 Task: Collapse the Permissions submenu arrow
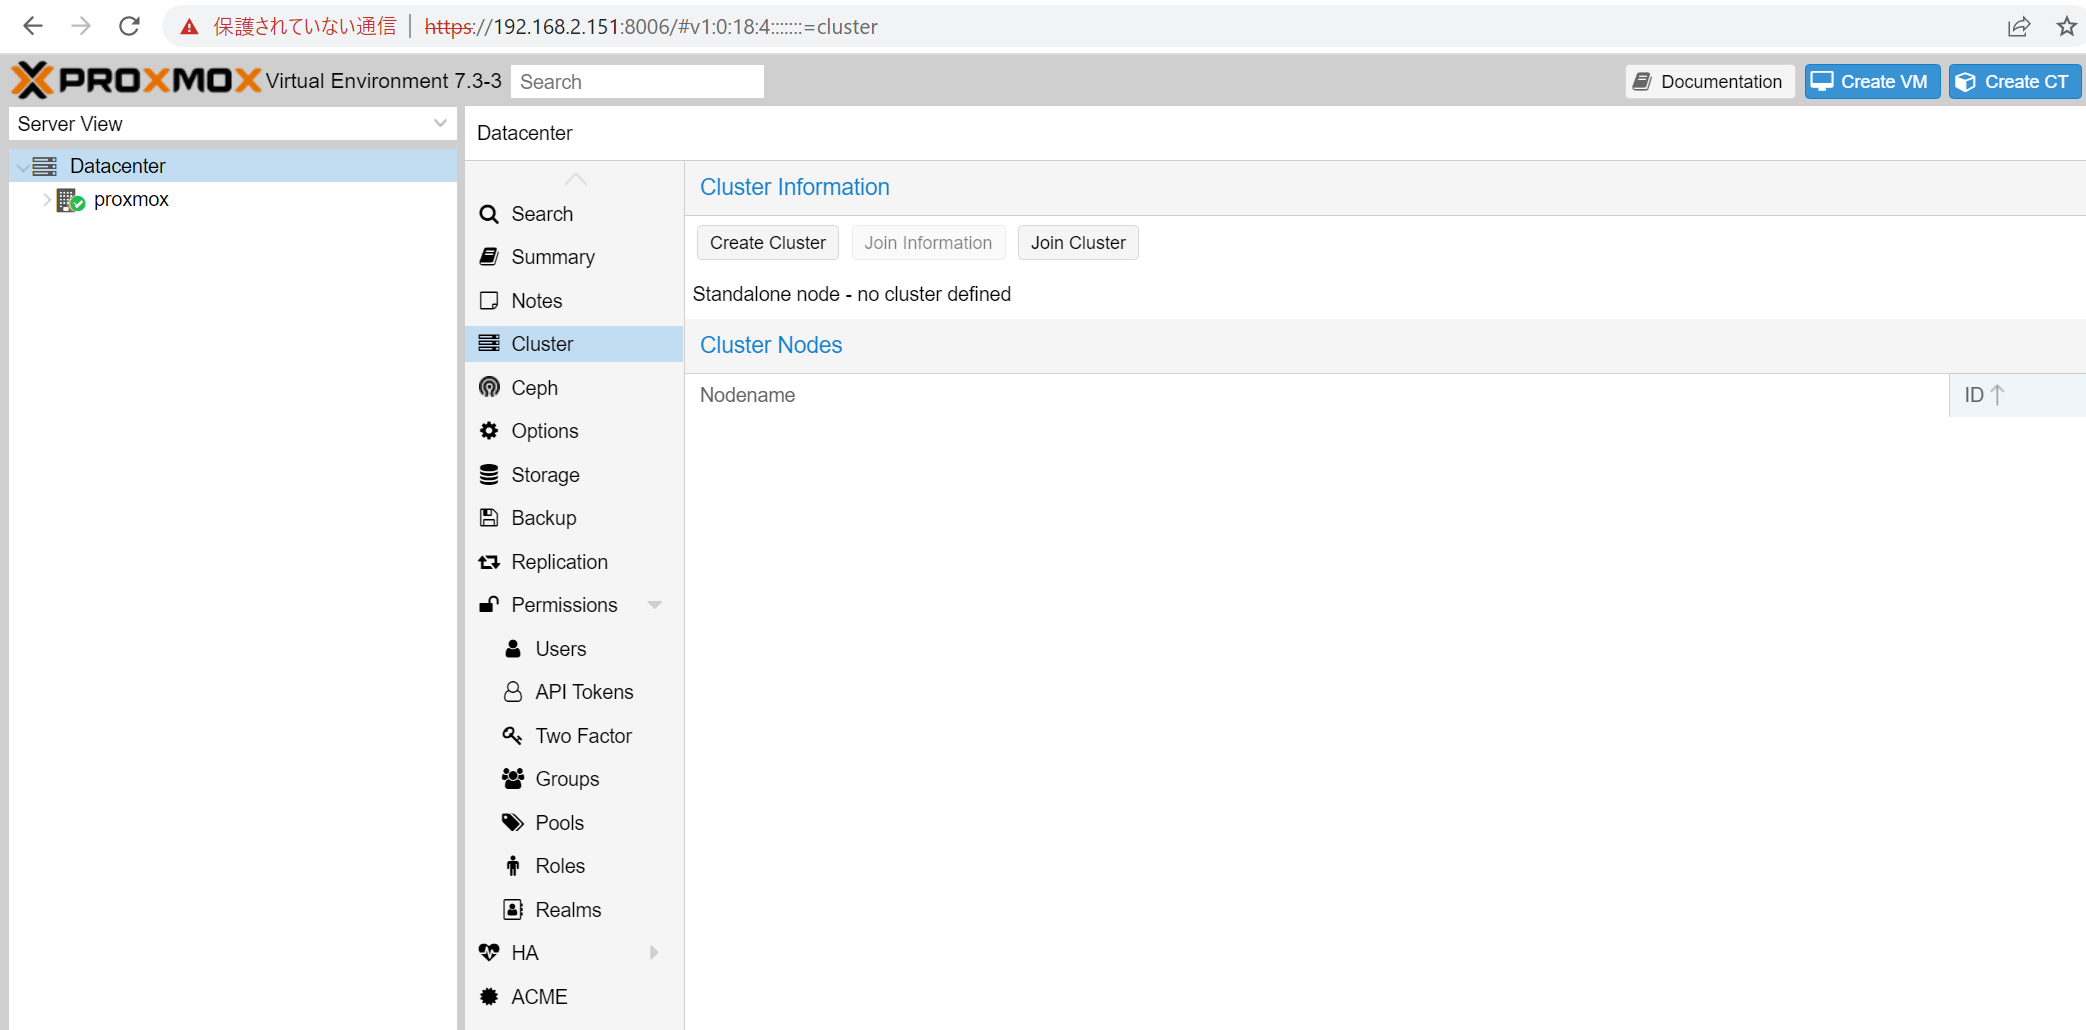655,605
